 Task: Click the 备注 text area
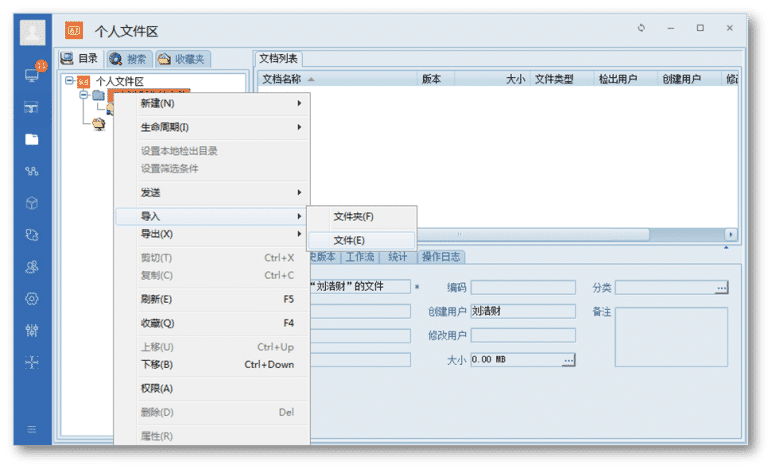(x=671, y=337)
